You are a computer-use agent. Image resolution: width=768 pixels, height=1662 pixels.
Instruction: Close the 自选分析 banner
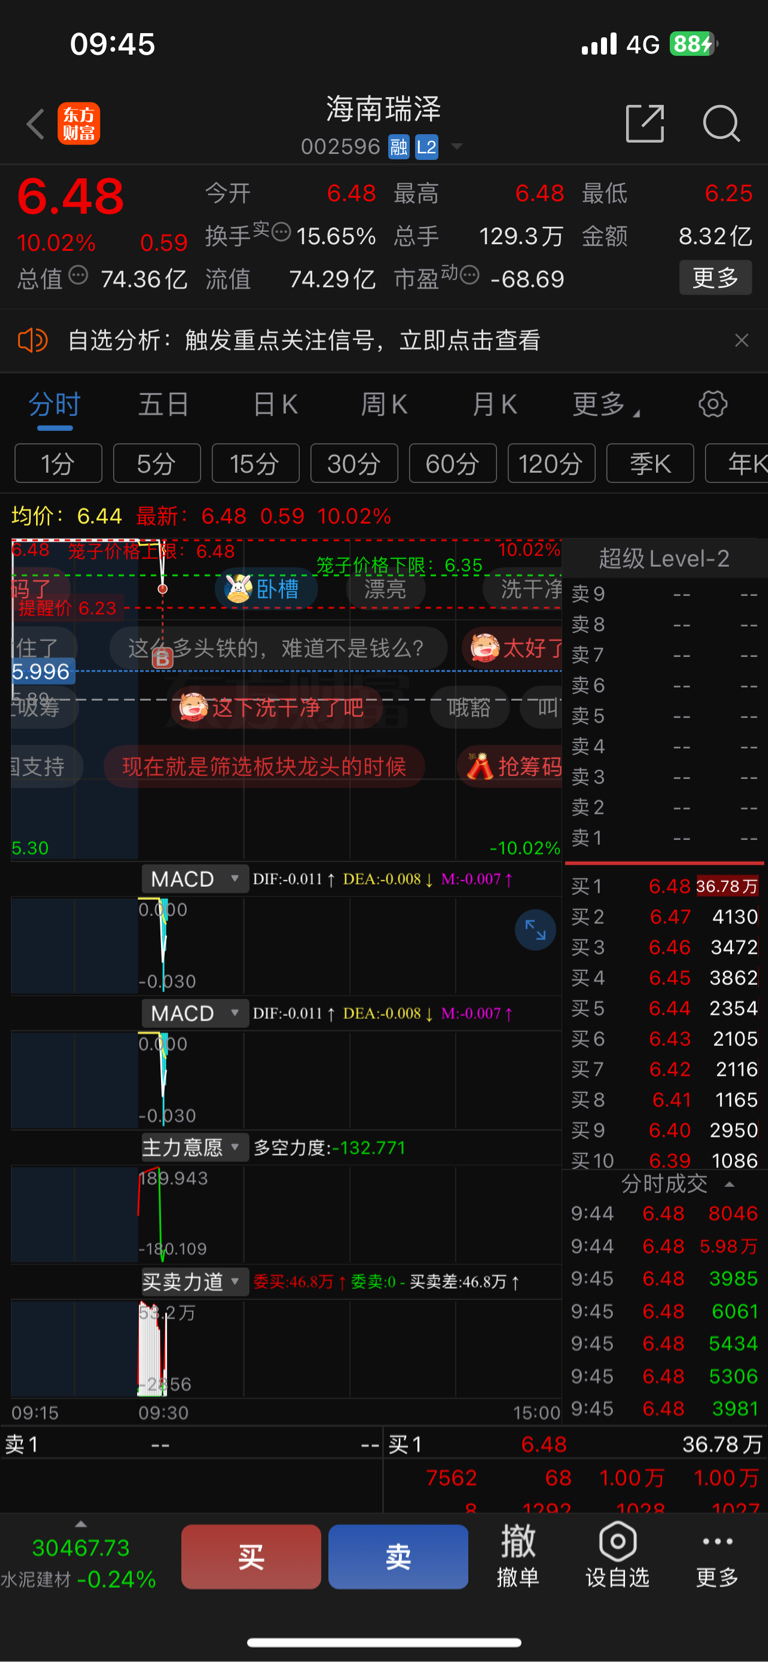pos(741,340)
